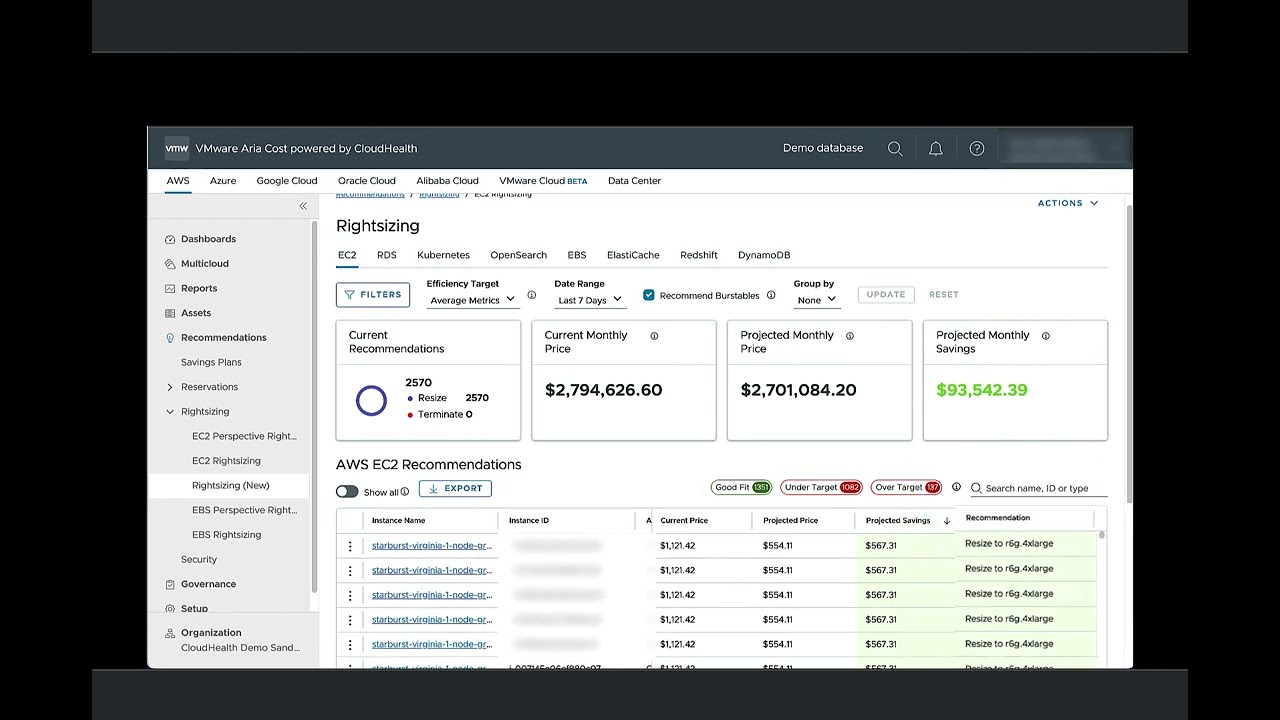Collapse Rightsizing section in sidebar
The height and width of the screenshot is (720, 1280).
170,412
